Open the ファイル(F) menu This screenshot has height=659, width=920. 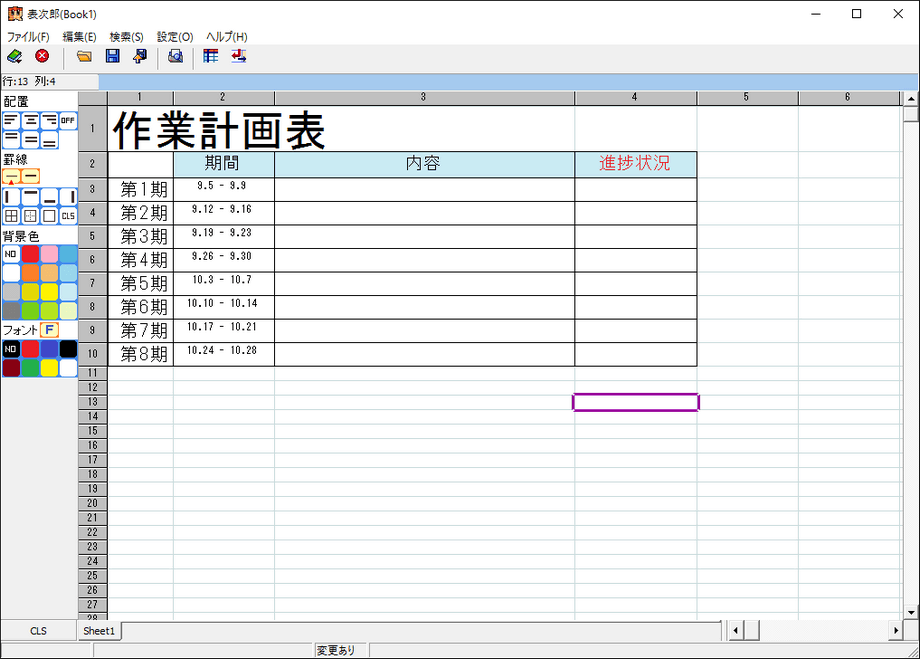click(x=28, y=37)
